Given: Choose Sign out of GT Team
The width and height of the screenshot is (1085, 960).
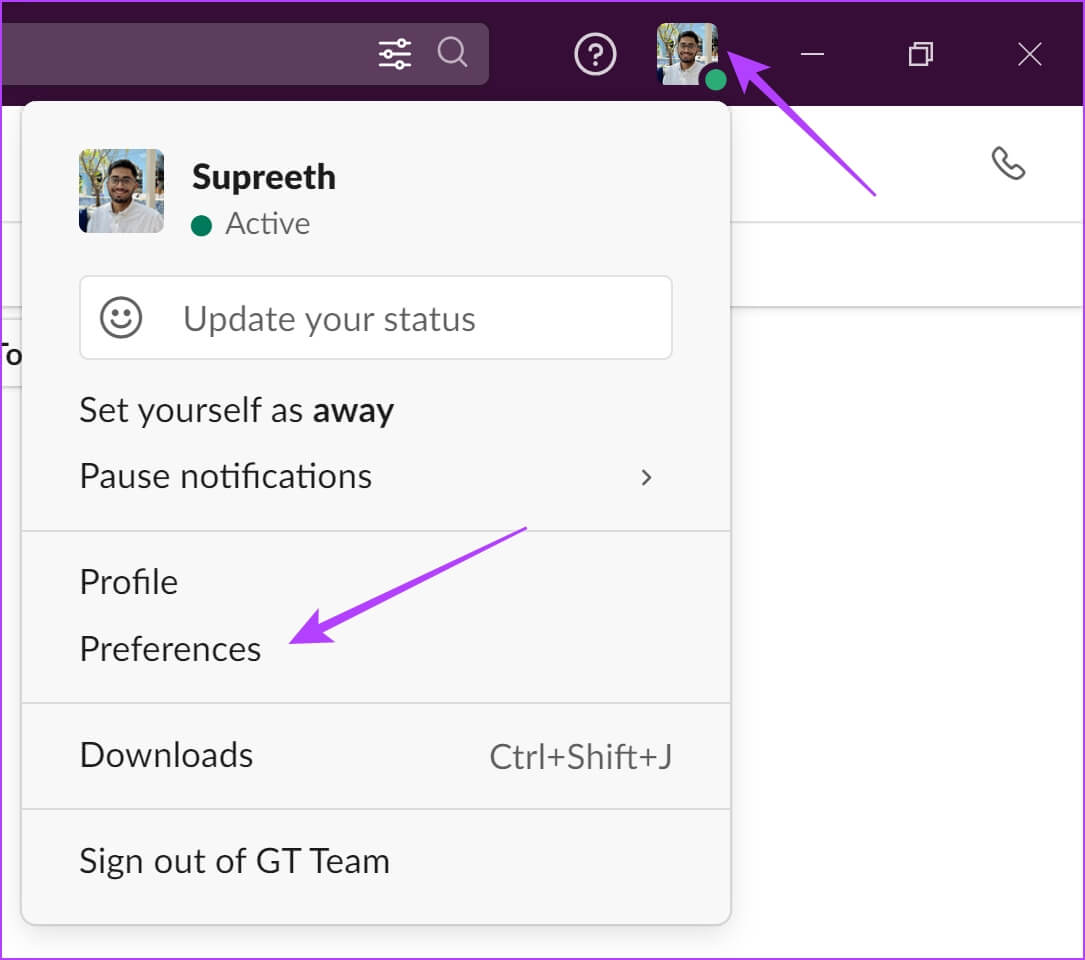Looking at the screenshot, I should (235, 862).
